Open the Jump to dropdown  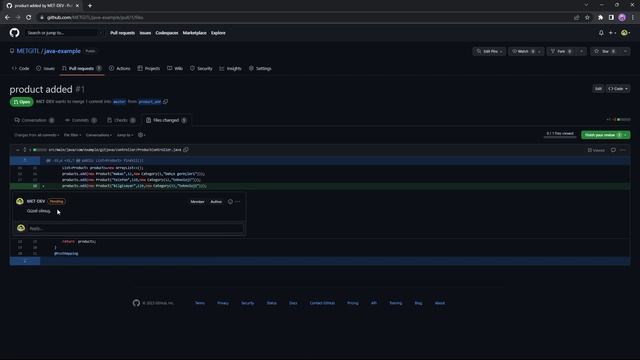(x=125, y=135)
